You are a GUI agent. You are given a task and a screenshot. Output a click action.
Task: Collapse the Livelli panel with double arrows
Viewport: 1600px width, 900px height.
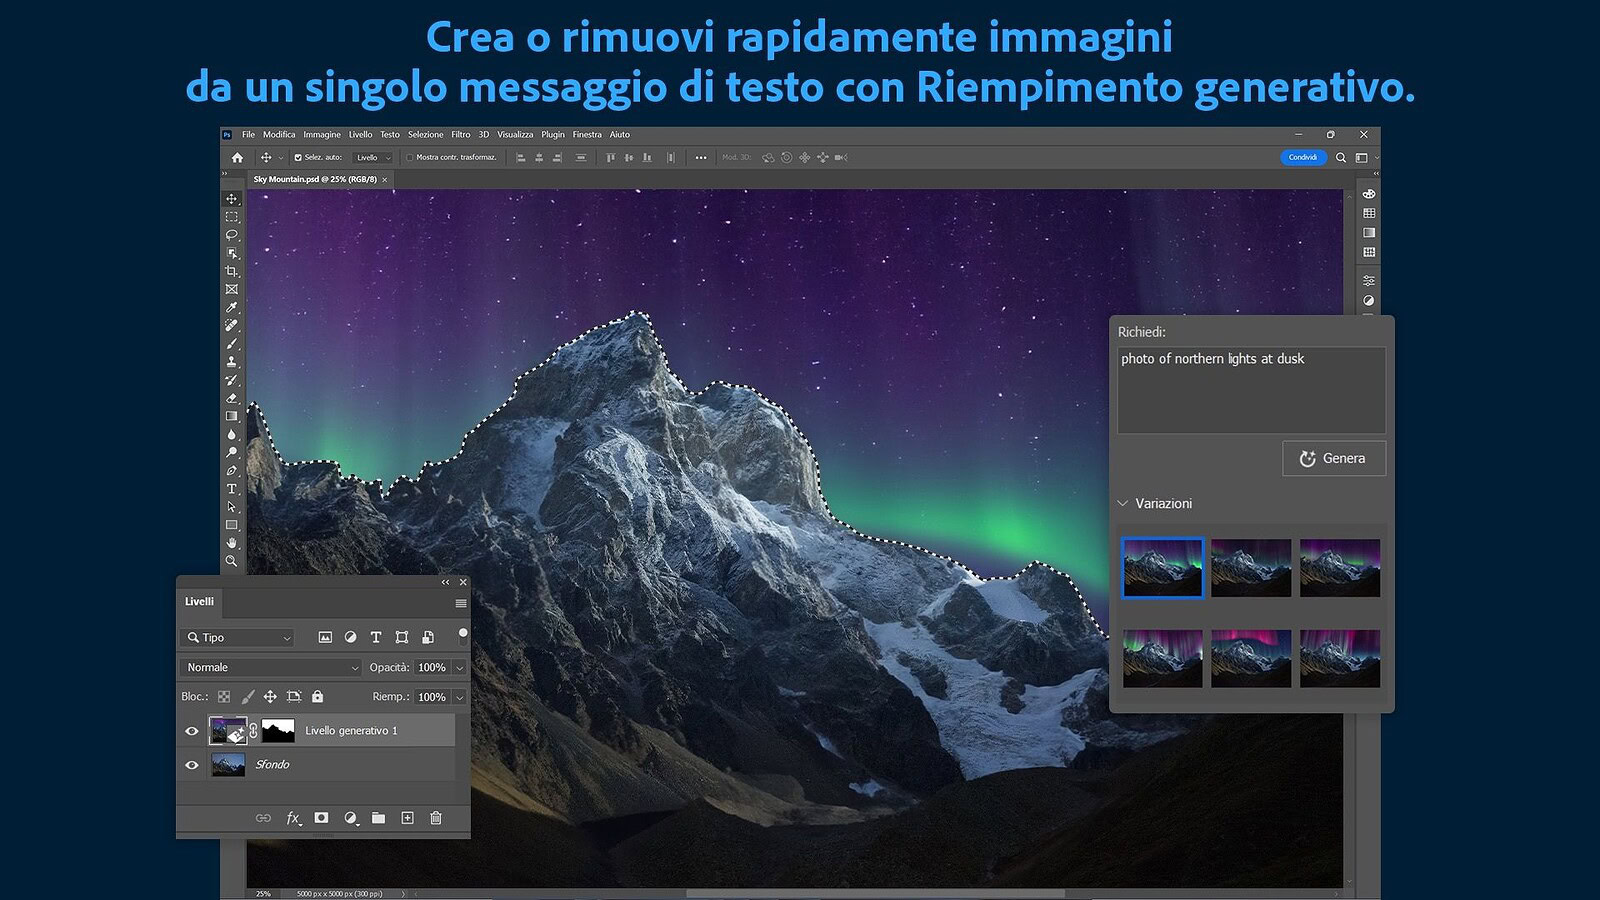[x=446, y=582]
